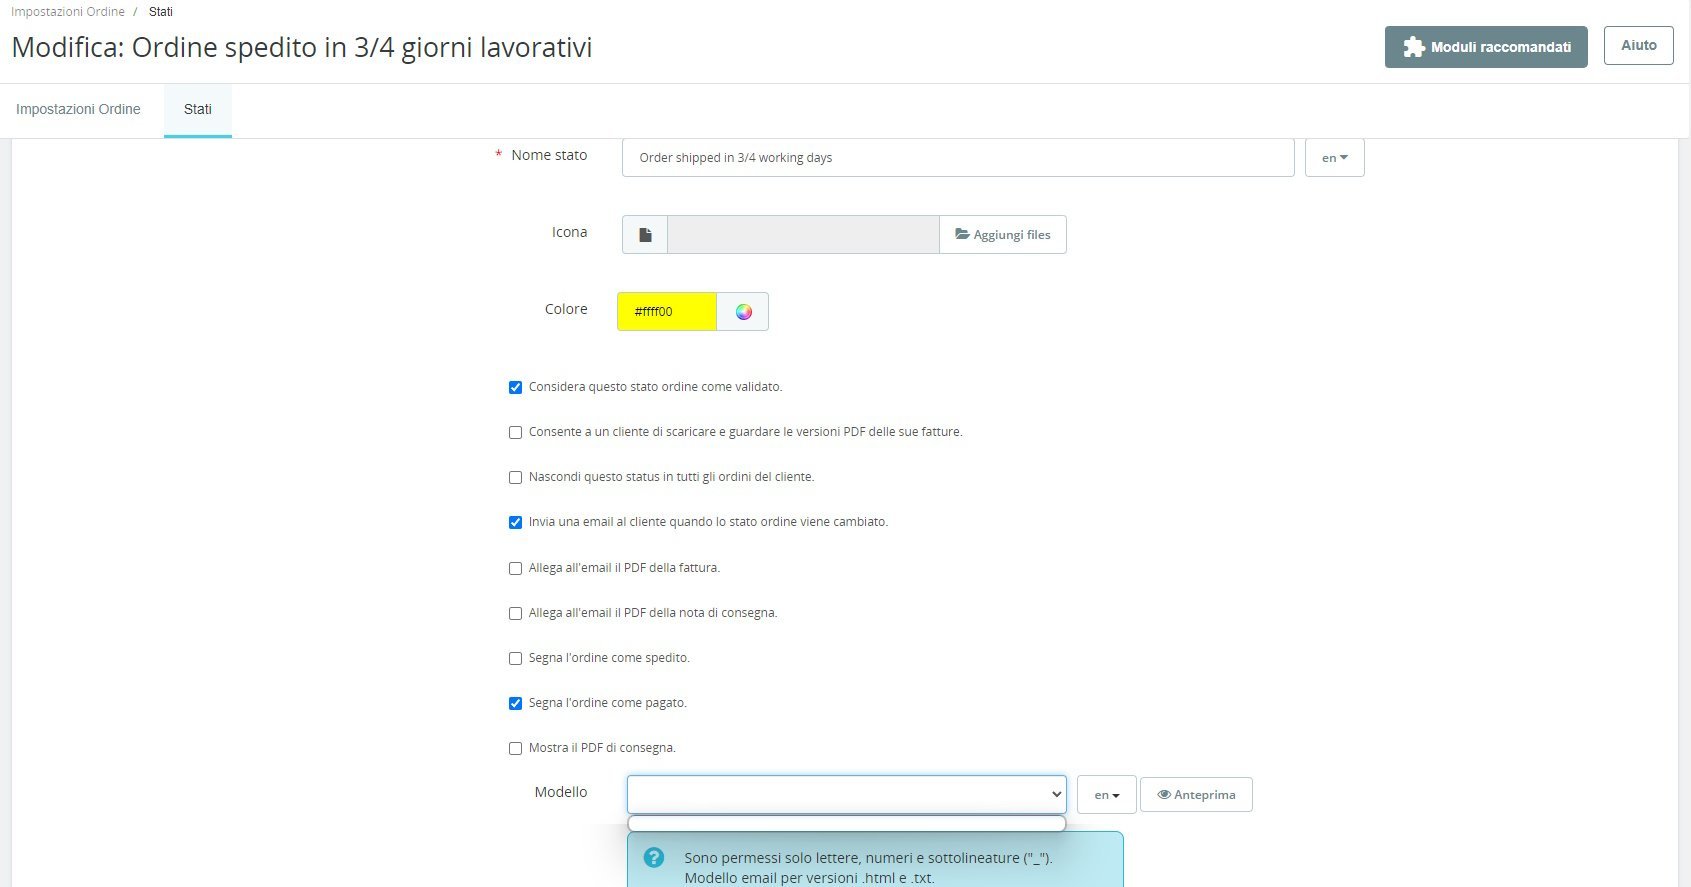Expand the 'en' language selector beside Modello
The image size is (1691, 887).
click(1106, 795)
